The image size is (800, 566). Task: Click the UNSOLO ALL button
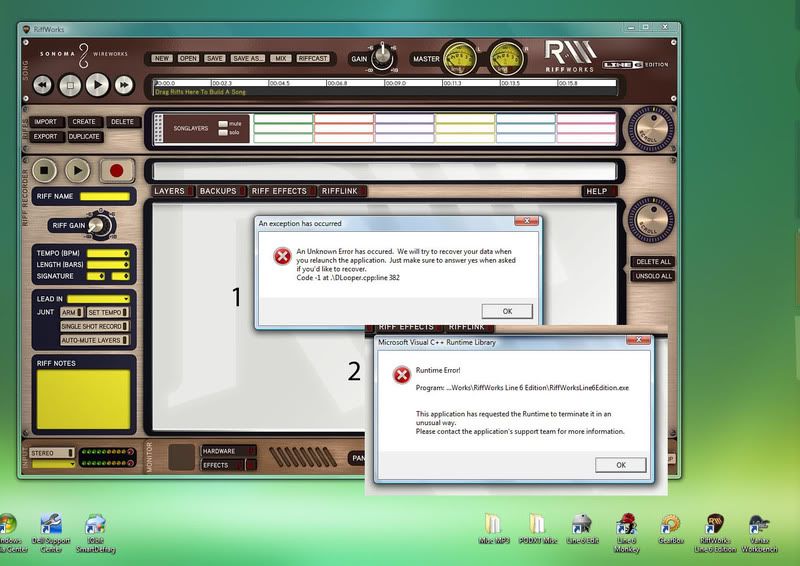click(653, 276)
